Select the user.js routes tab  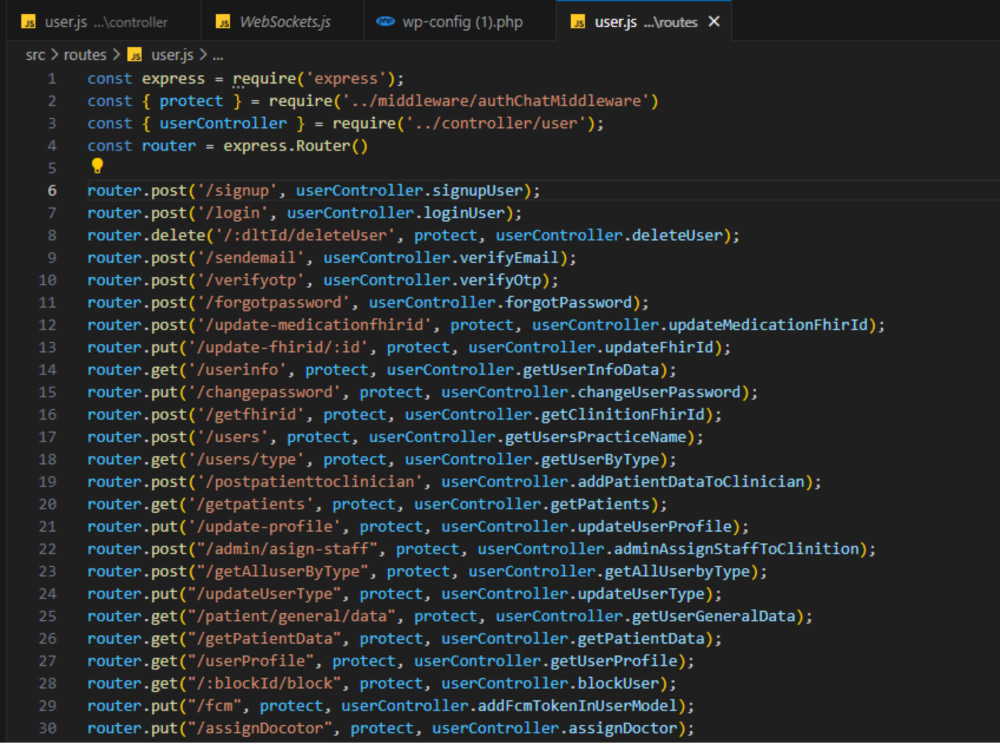(x=644, y=22)
